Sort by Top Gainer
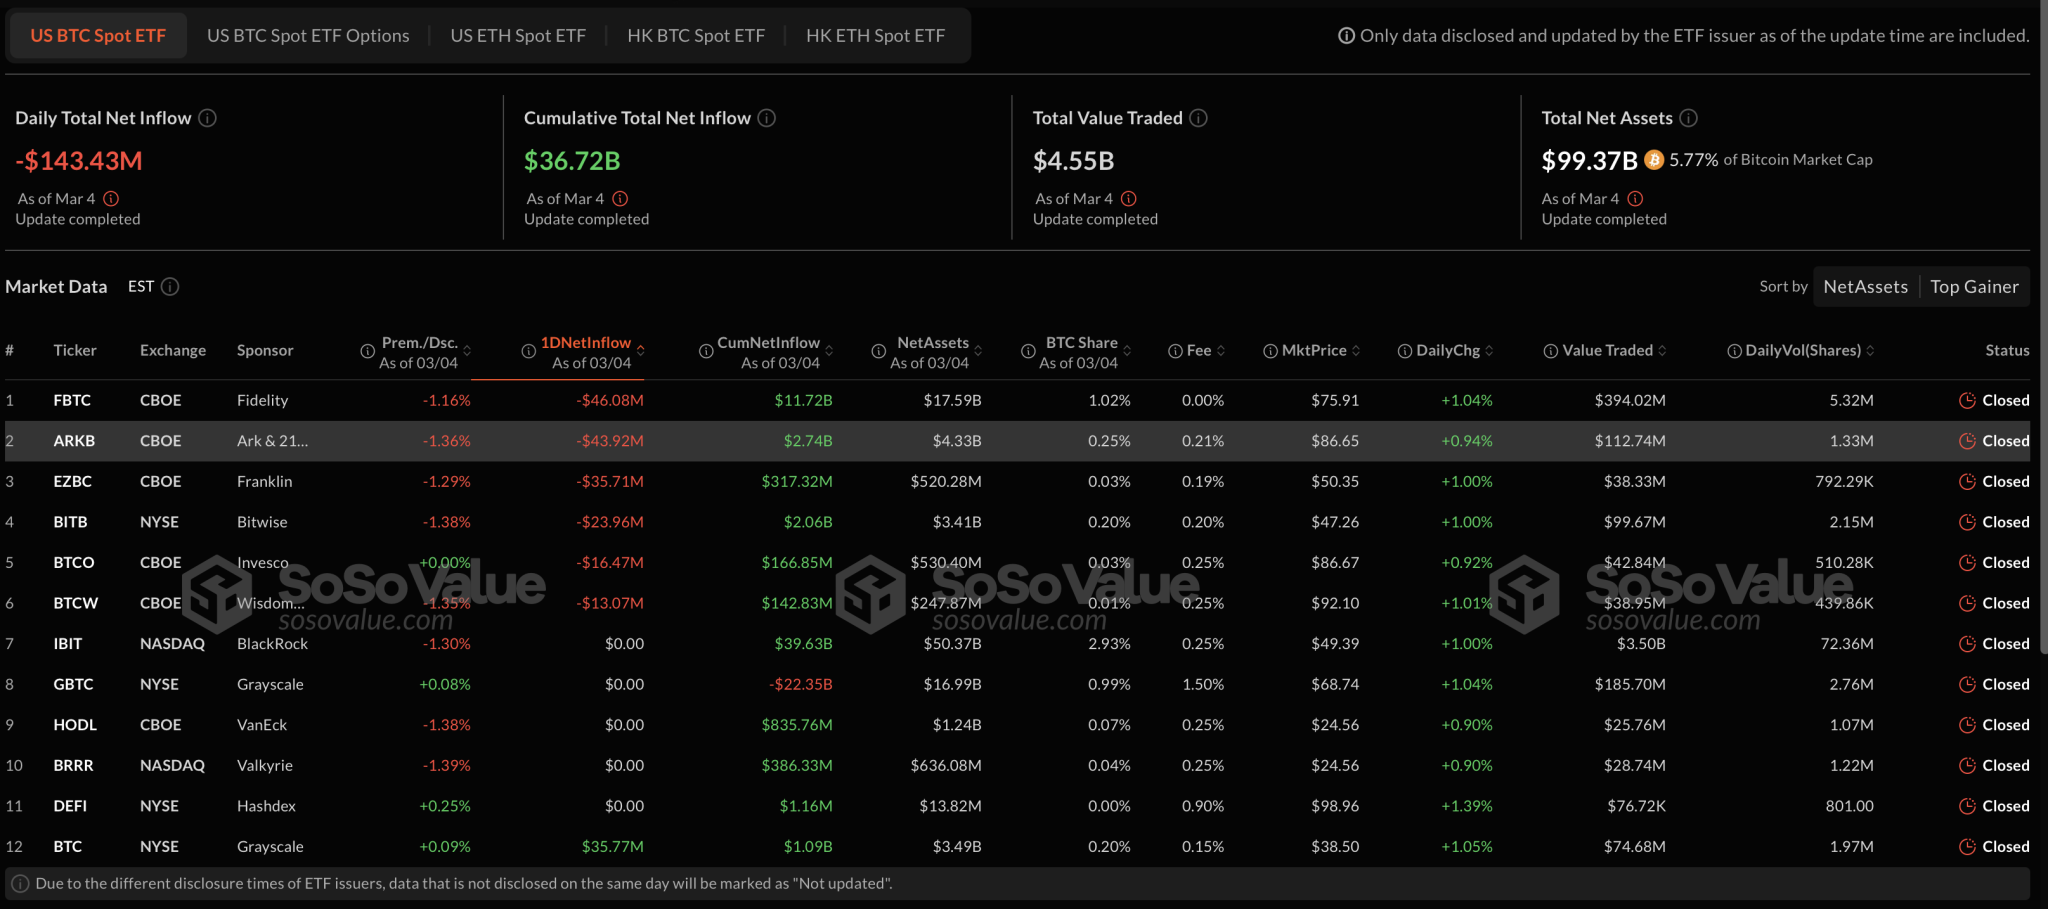The height and width of the screenshot is (909, 2048). pyautogui.click(x=1975, y=287)
